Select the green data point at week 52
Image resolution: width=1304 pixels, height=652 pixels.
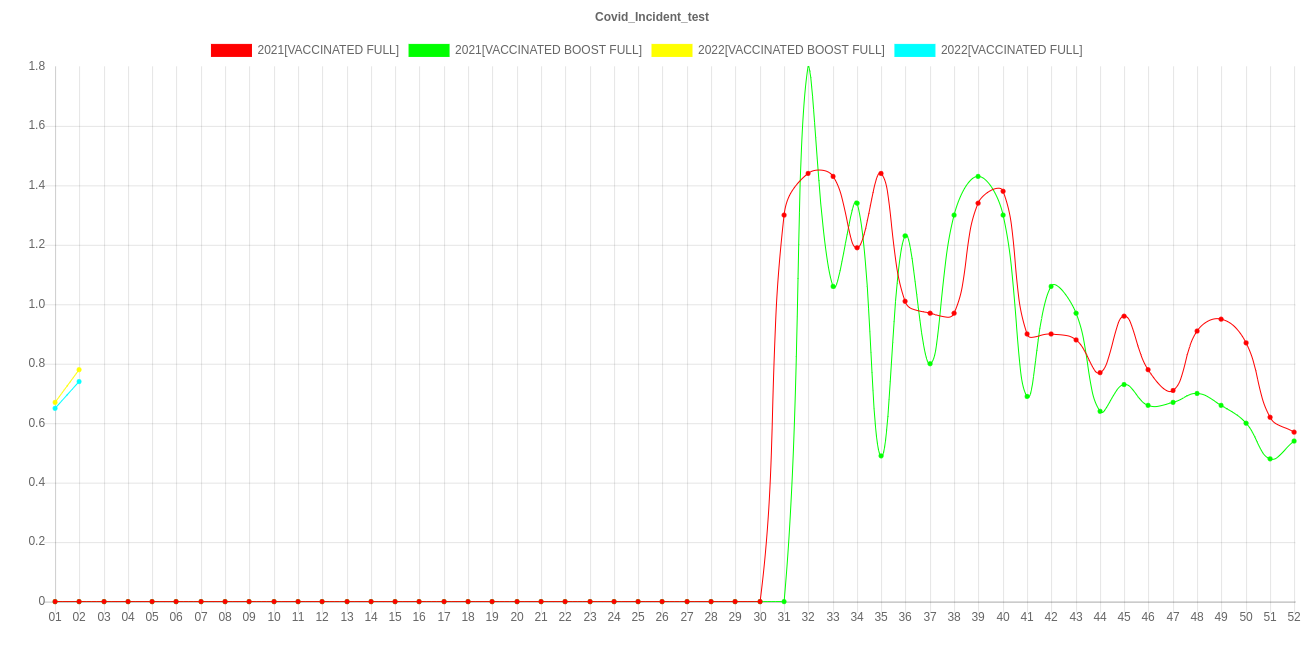point(1294,441)
